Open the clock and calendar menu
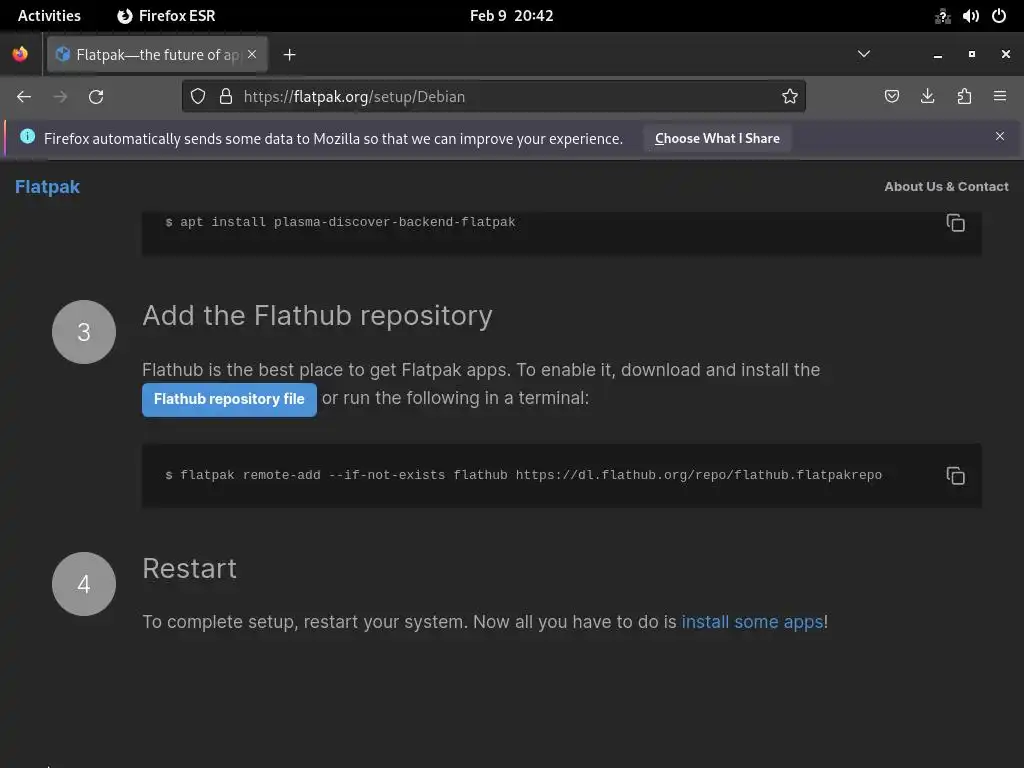This screenshot has height=768, width=1024. click(x=511, y=16)
